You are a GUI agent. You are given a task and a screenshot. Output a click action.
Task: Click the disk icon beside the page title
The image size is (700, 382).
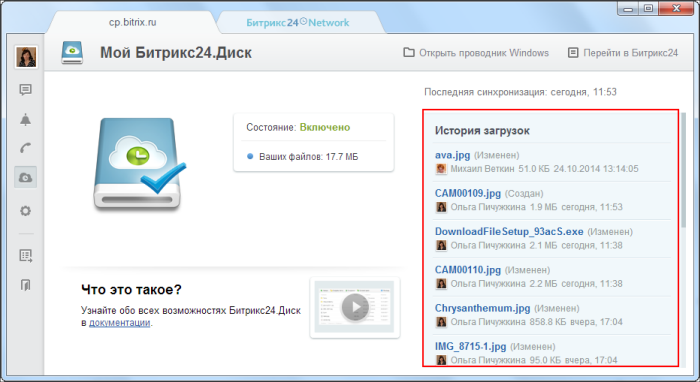pos(72,53)
